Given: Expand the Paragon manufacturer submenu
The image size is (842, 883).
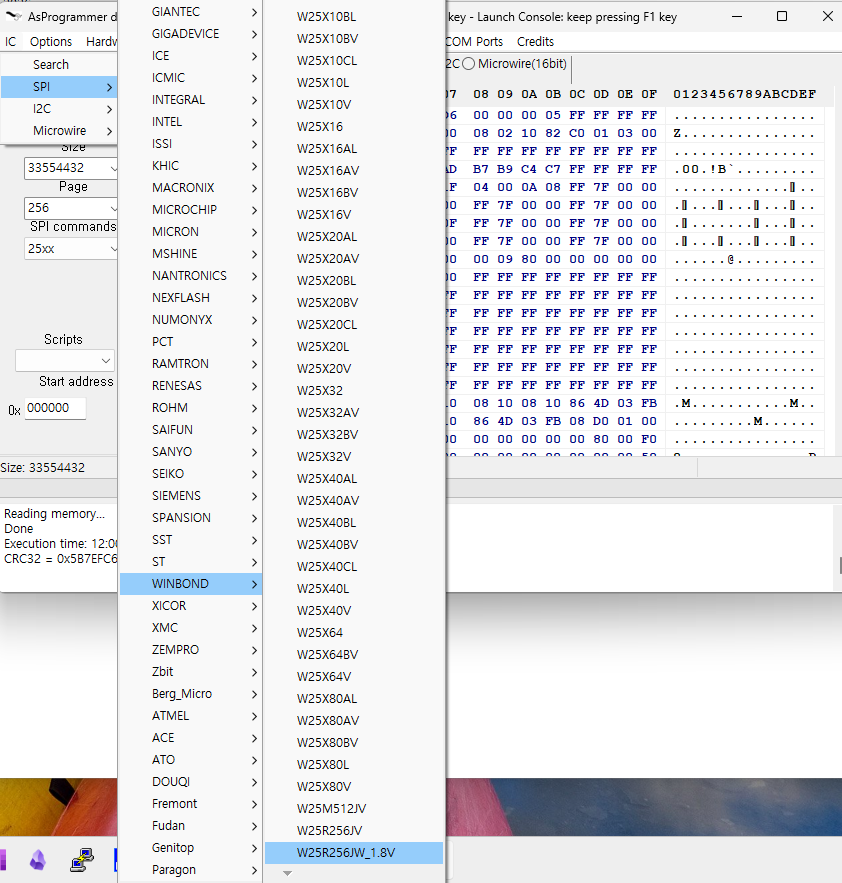Looking at the screenshot, I should point(191,869).
